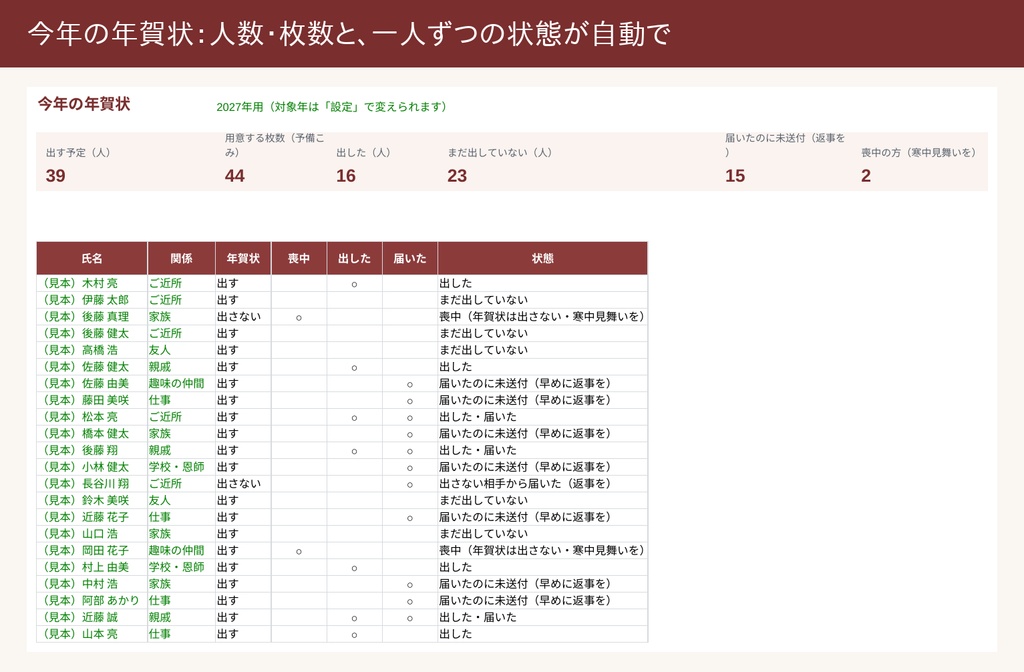Screen dimensions: 1024x672
Task: Select the 氏名 column header
Action: coord(92,259)
